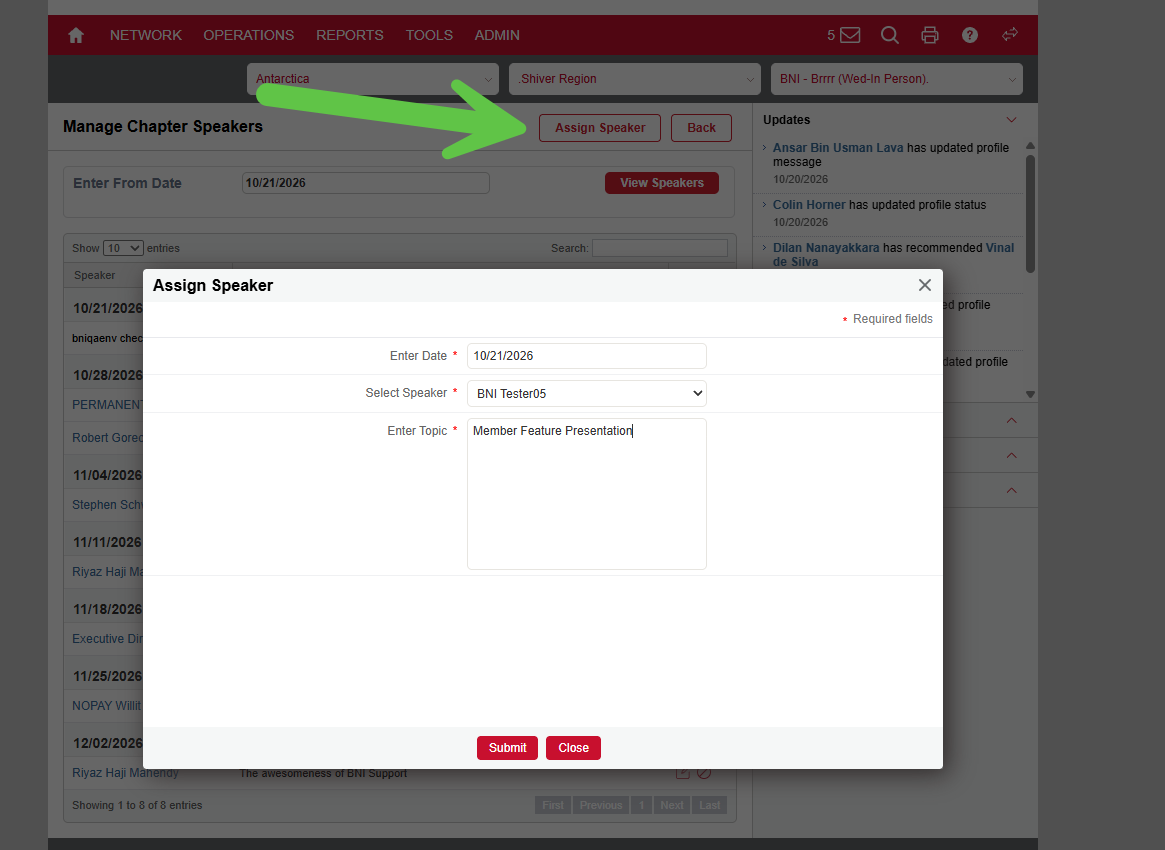The height and width of the screenshot is (850, 1165).
Task: Open the OPERATIONS menu
Action: (249, 35)
